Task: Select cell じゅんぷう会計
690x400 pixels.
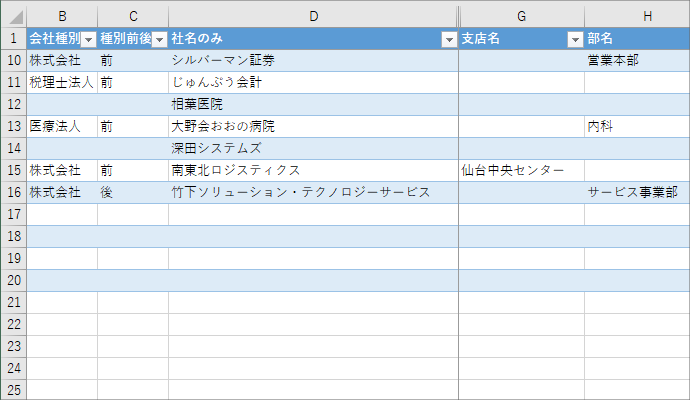Action: coord(313,83)
